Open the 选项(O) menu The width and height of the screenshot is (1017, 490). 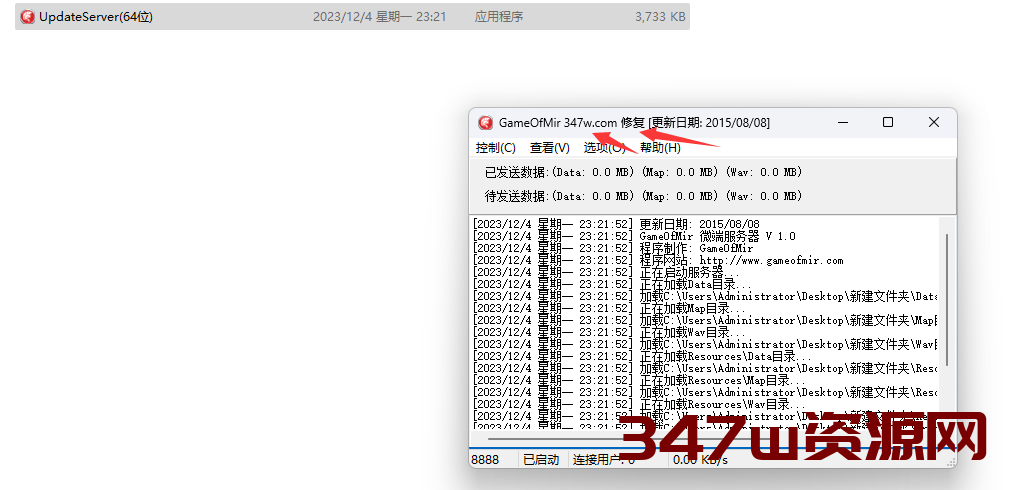(604, 148)
